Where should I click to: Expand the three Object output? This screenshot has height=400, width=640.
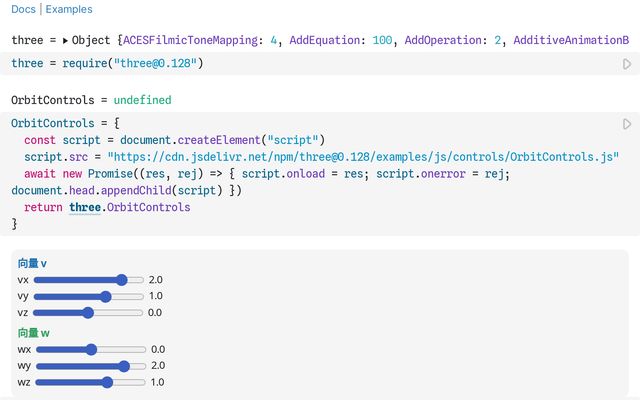point(66,41)
